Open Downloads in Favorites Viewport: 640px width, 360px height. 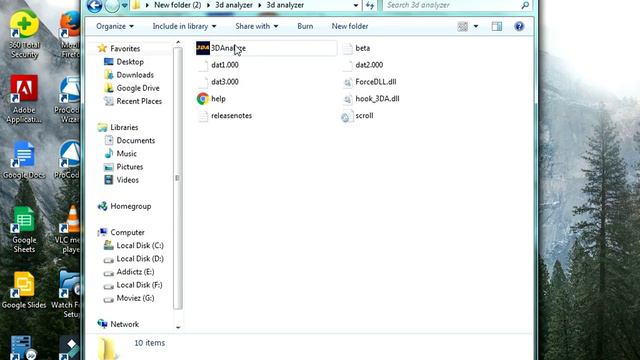pyautogui.click(x=135, y=75)
